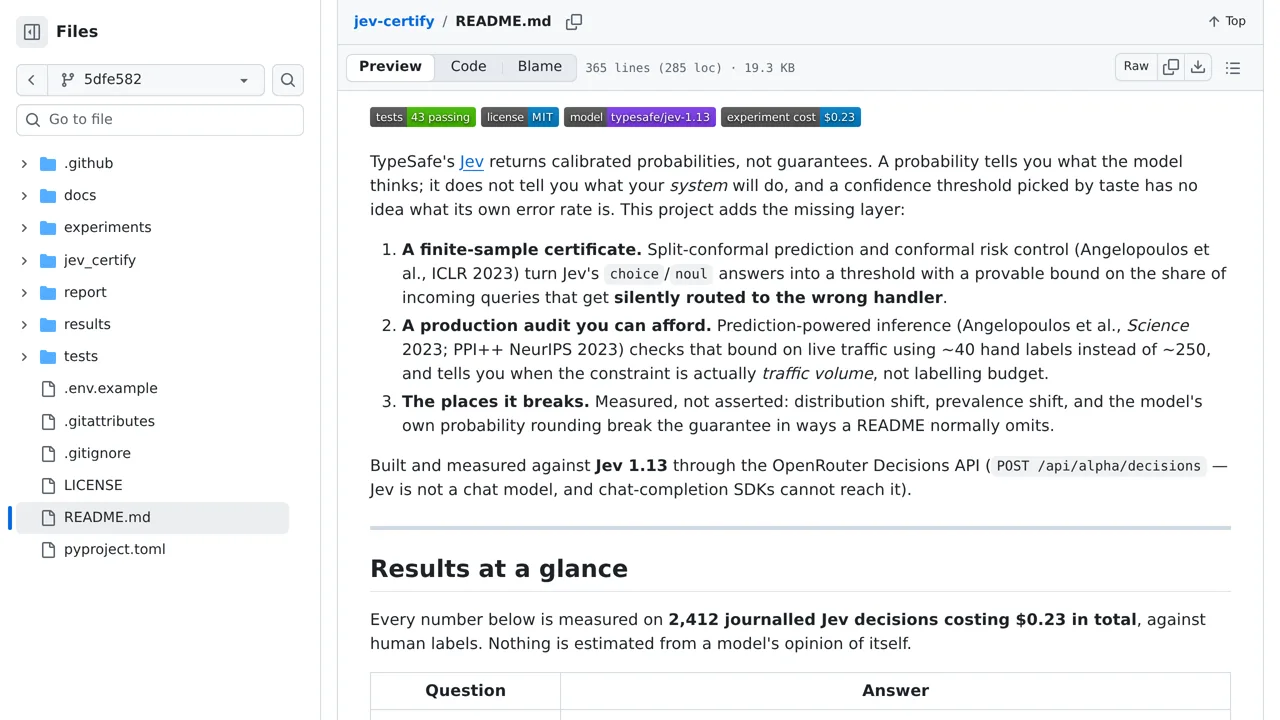Copy the file path icon
Image resolution: width=1280 pixels, height=720 pixels.
click(x=574, y=21)
